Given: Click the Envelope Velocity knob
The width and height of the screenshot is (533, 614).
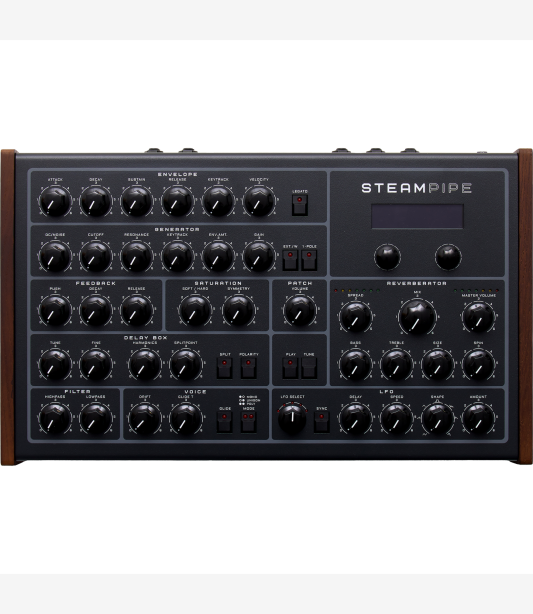Looking at the screenshot, I should (x=259, y=202).
